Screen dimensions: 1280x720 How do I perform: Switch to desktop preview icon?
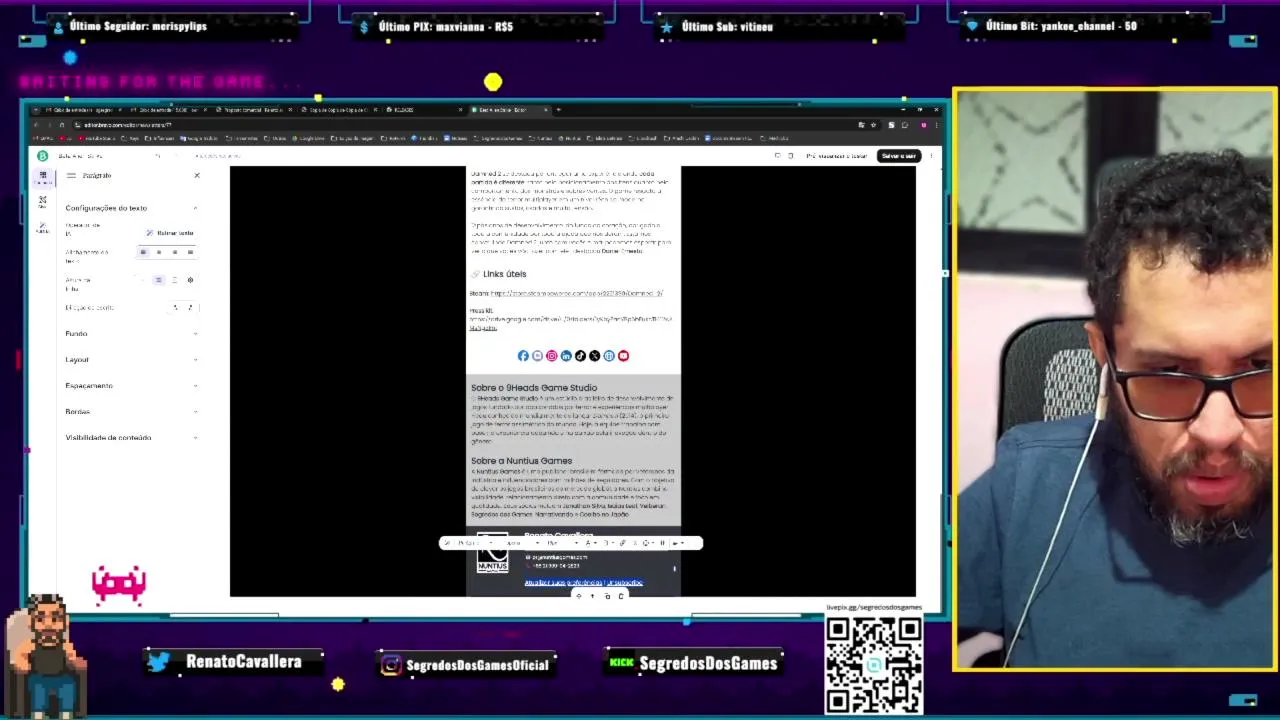coord(777,156)
